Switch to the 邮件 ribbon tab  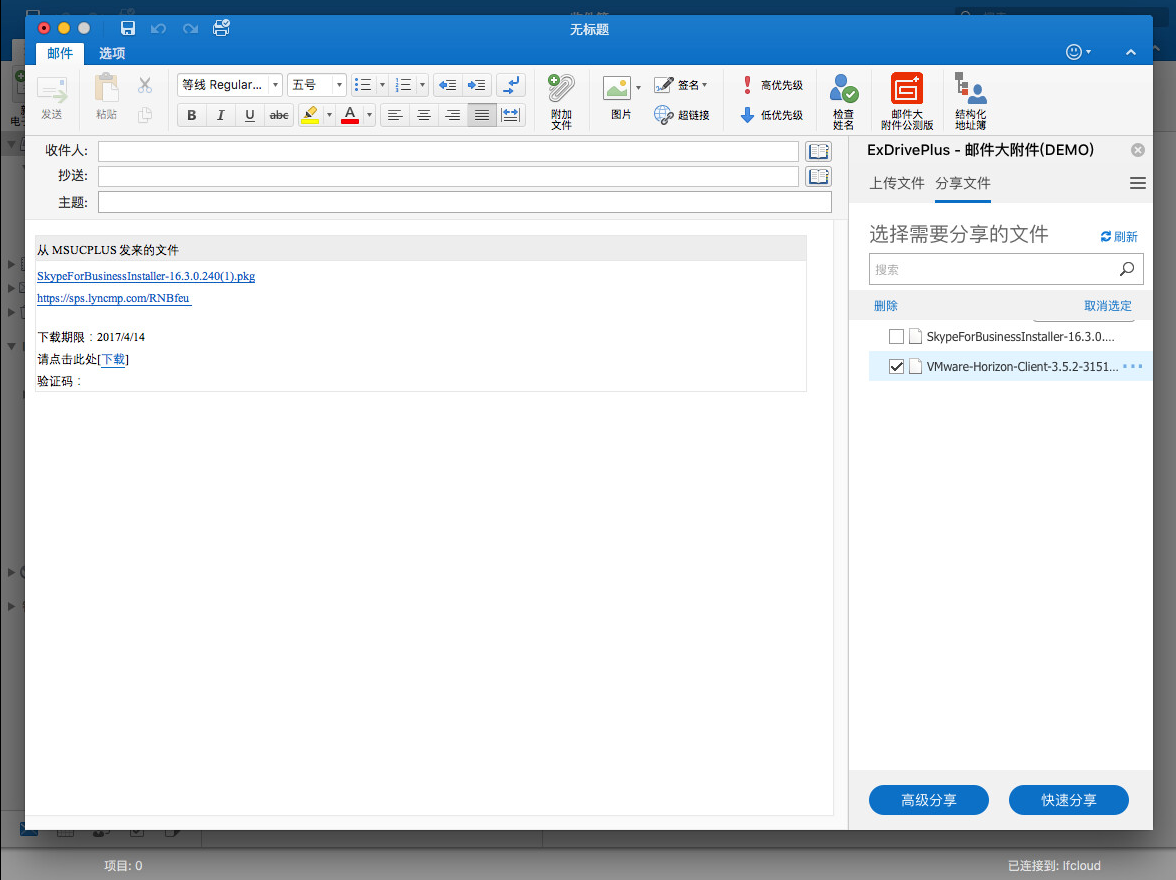coord(60,53)
